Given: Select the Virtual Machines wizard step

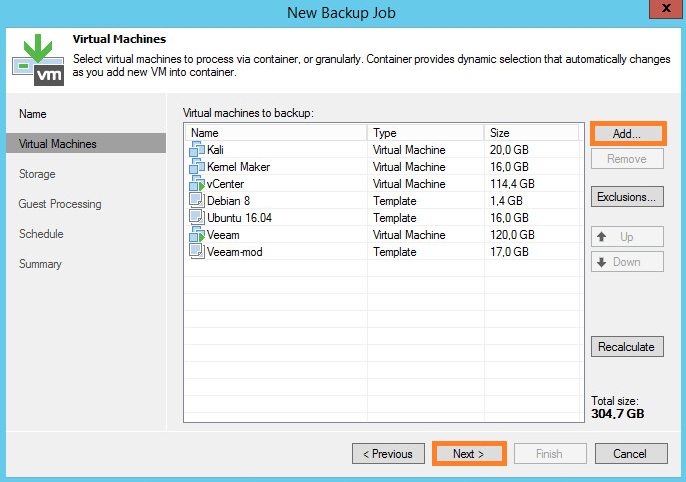Looking at the screenshot, I should point(86,143).
